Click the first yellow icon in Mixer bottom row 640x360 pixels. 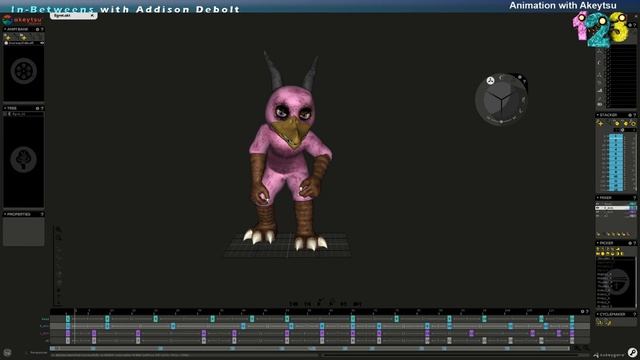point(599,234)
